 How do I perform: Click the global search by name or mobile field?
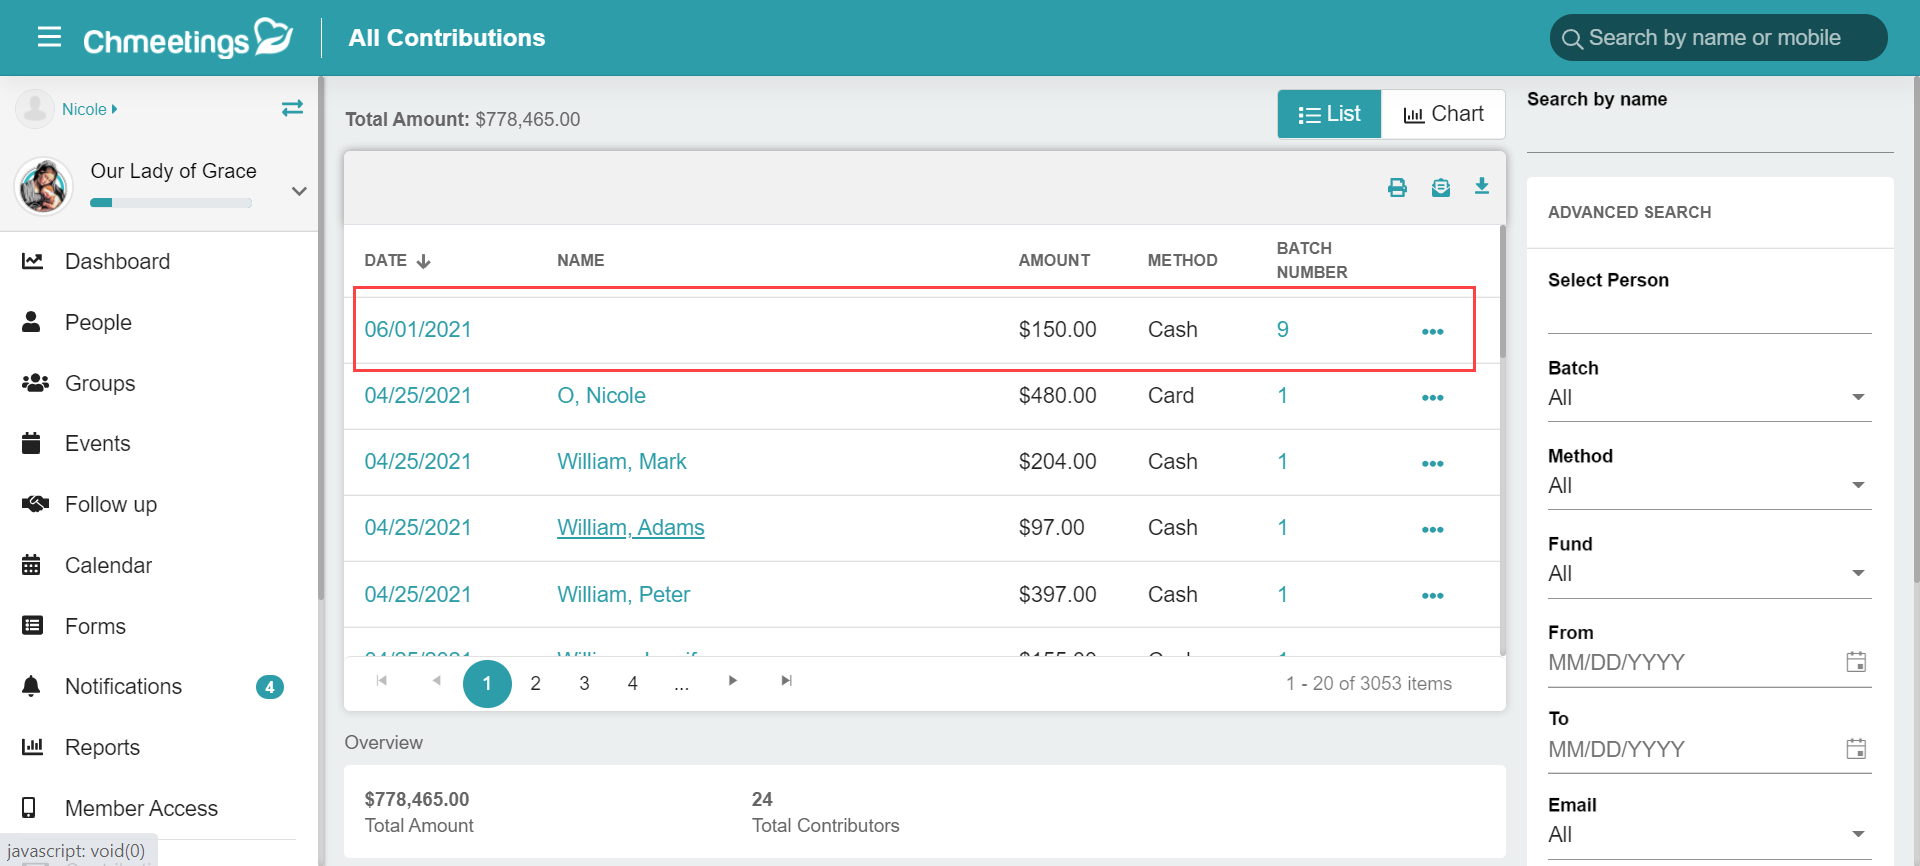(1718, 38)
